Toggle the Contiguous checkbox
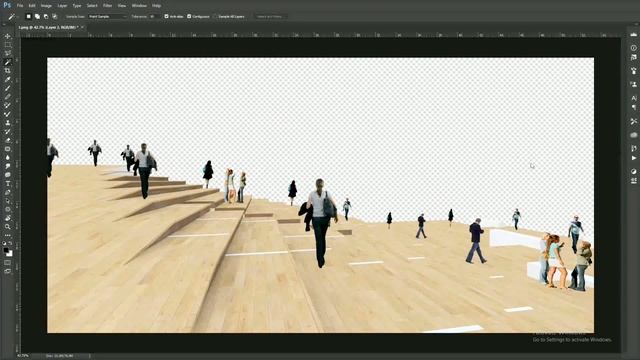The width and height of the screenshot is (640, 360). coord(189,17)
